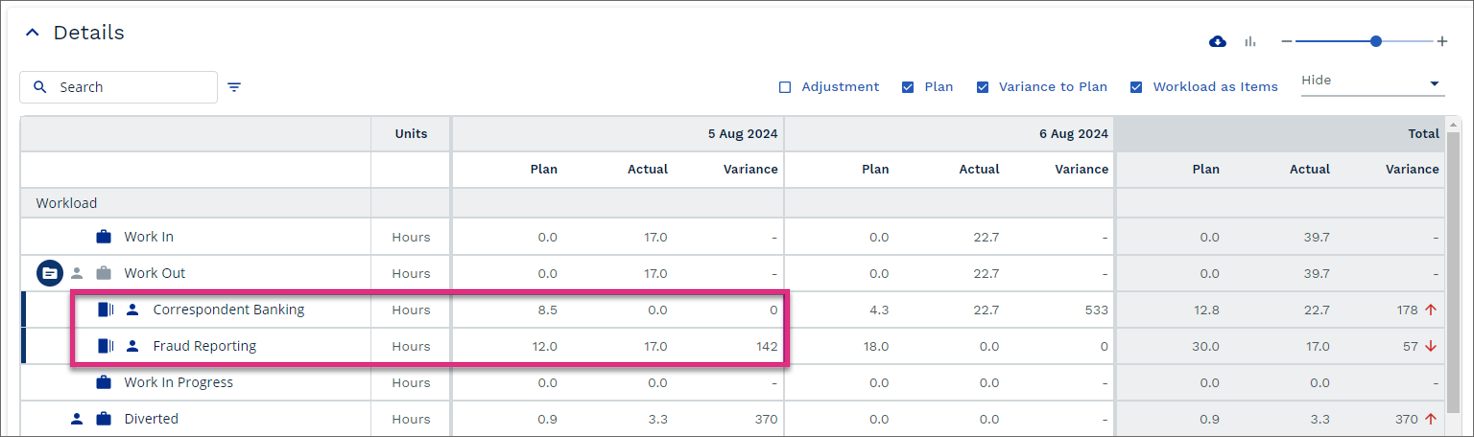
Task: Collapse the Details section chevron
Action: [x=33, y=33]
